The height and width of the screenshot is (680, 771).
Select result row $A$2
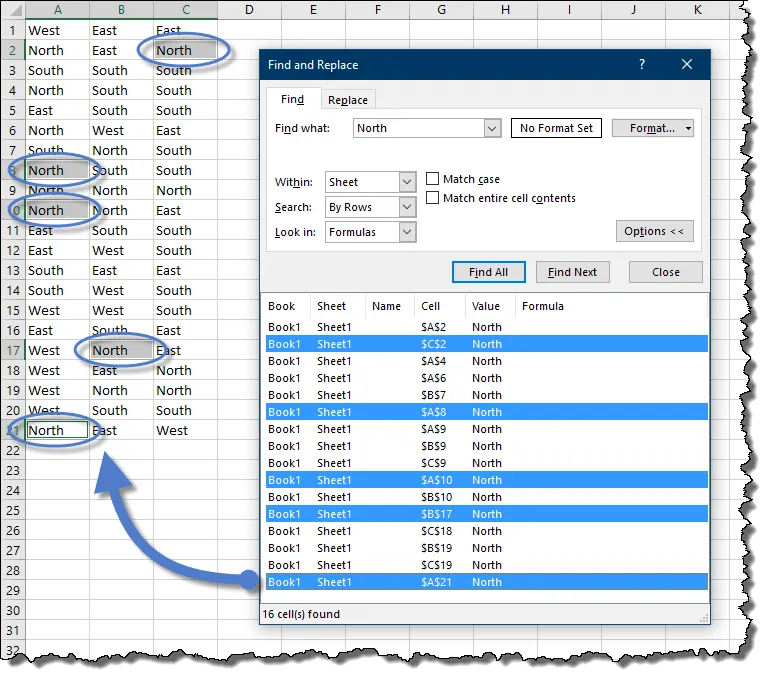(486, 327)
